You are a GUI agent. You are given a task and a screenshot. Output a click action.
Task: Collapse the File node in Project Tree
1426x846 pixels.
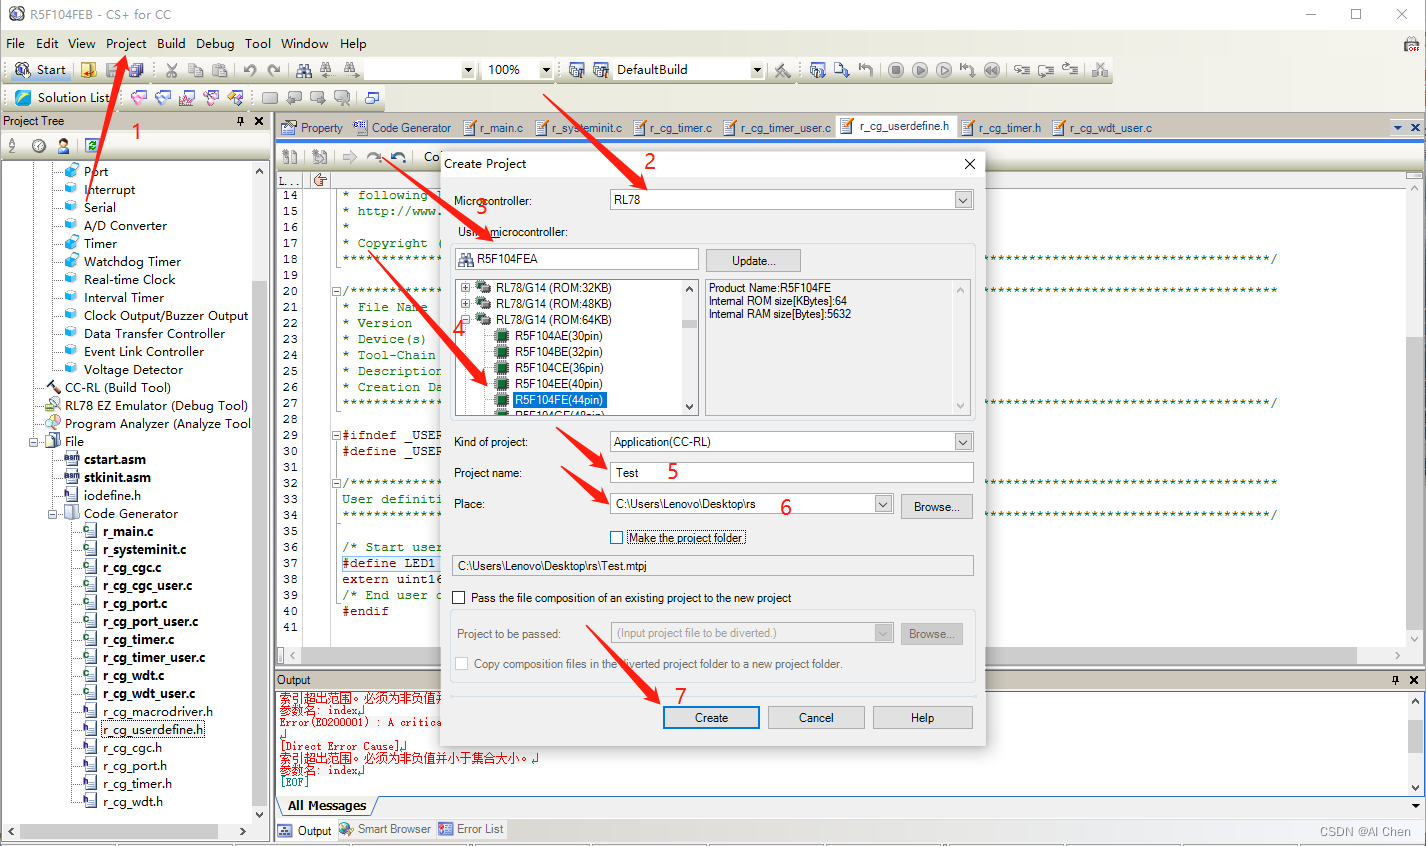pos(33,442)
